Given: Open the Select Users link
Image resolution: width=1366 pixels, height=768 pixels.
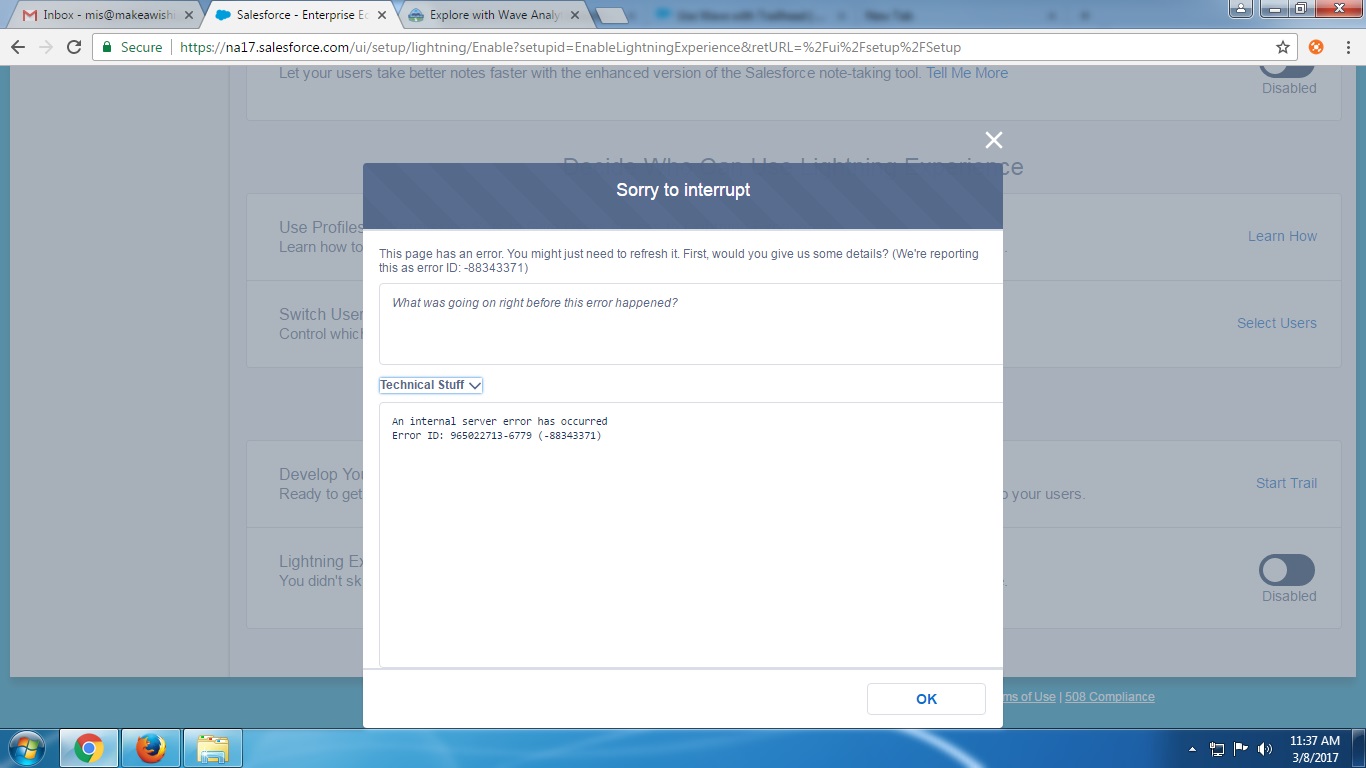Looking at the screenshot, I should coord(1277,323).
